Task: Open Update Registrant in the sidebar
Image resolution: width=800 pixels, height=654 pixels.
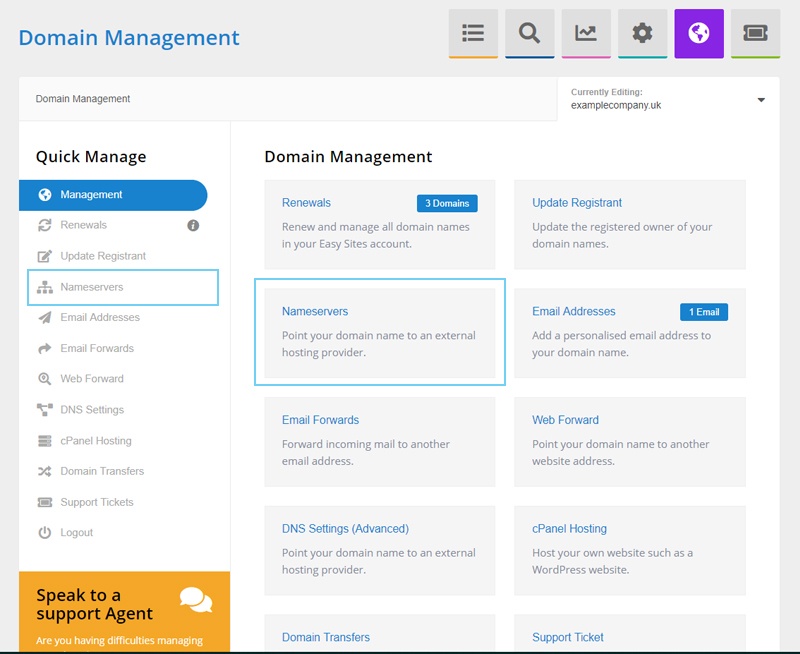Action: (103, 256)
